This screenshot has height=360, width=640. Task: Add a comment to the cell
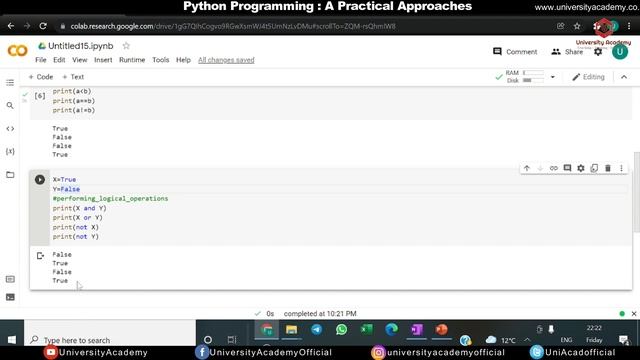[x=567, y=168]
